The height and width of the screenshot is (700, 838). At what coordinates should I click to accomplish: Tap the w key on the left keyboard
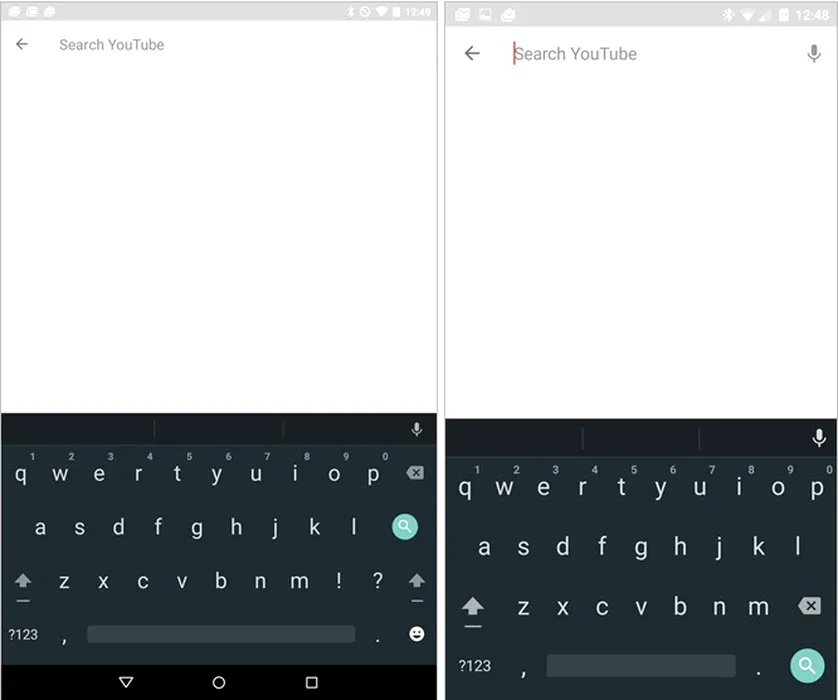(60, 474)
